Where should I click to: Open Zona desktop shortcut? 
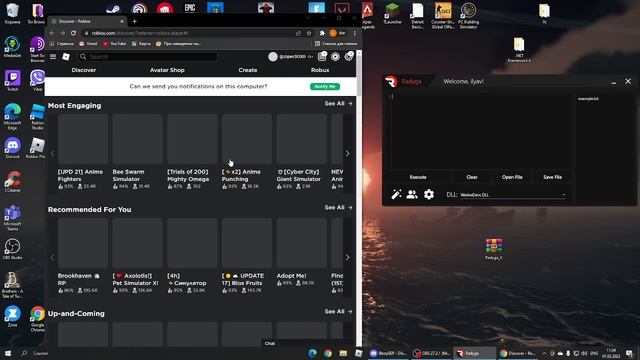point(13,316)
